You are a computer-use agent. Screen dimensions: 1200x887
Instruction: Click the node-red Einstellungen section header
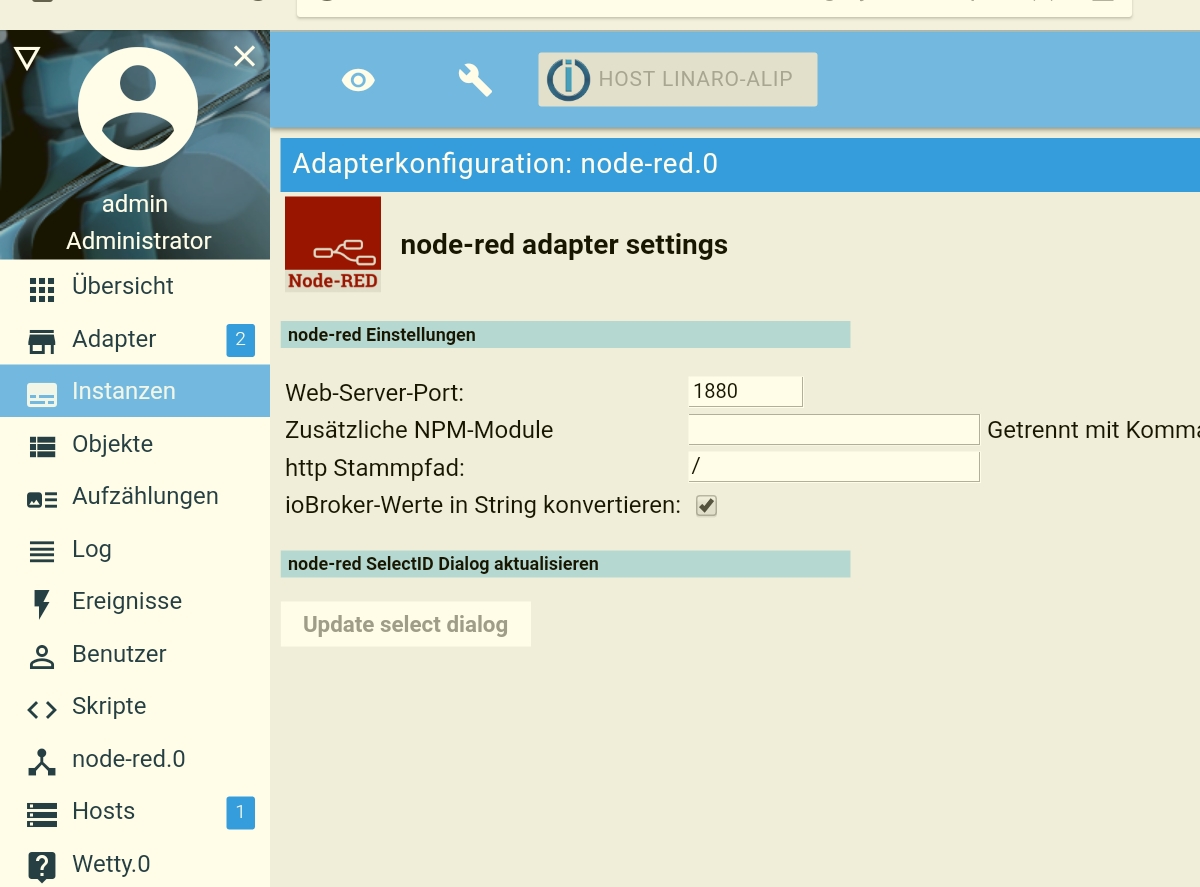coord(565,335)
